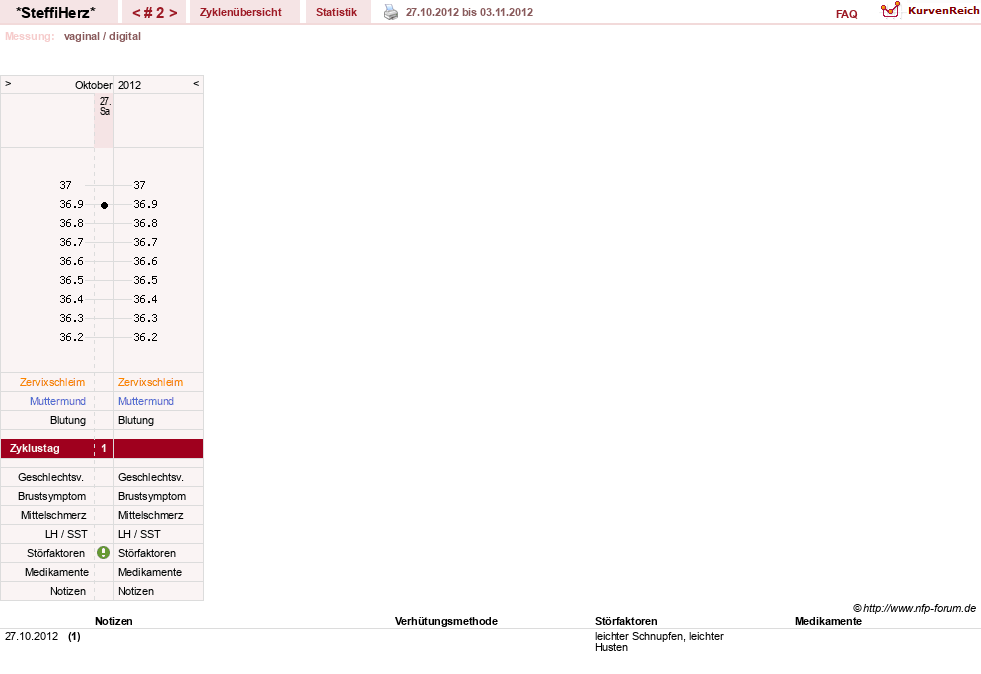Open the KurvenReich link
The width and height of the screenshot is (981, 674).
point(943,11)
